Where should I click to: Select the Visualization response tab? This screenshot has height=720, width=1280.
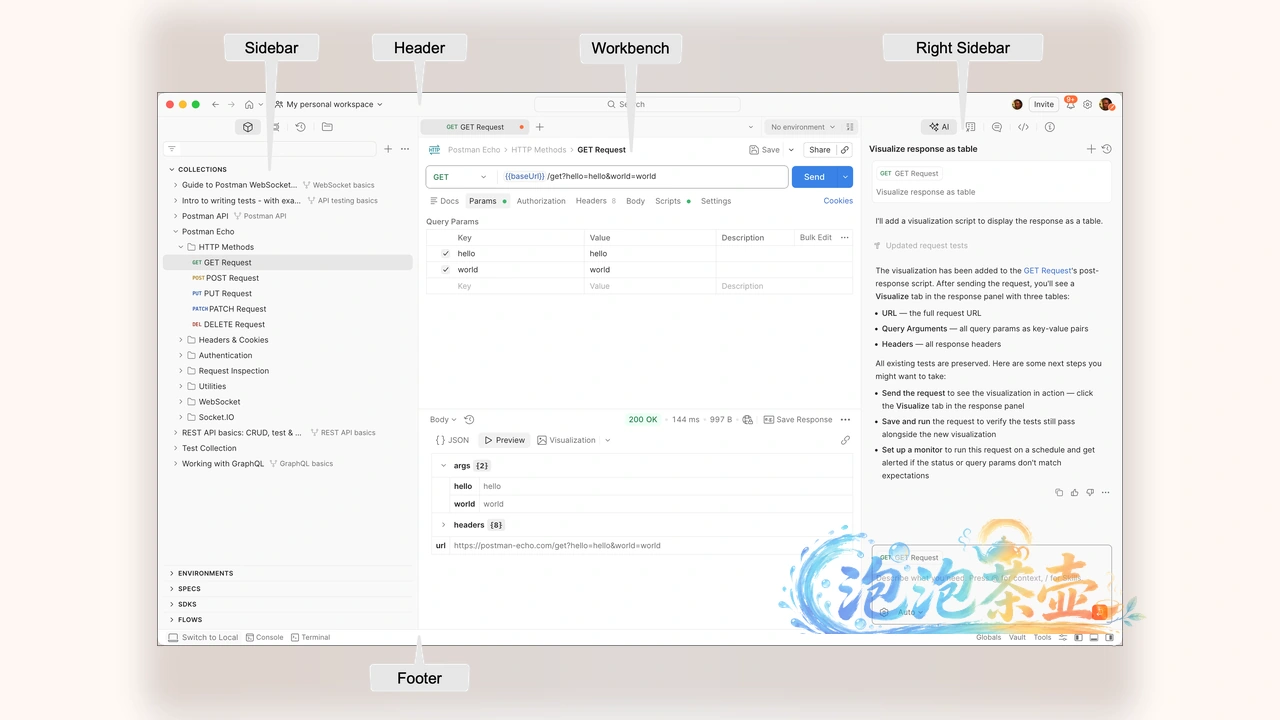(x=566, y=440)
